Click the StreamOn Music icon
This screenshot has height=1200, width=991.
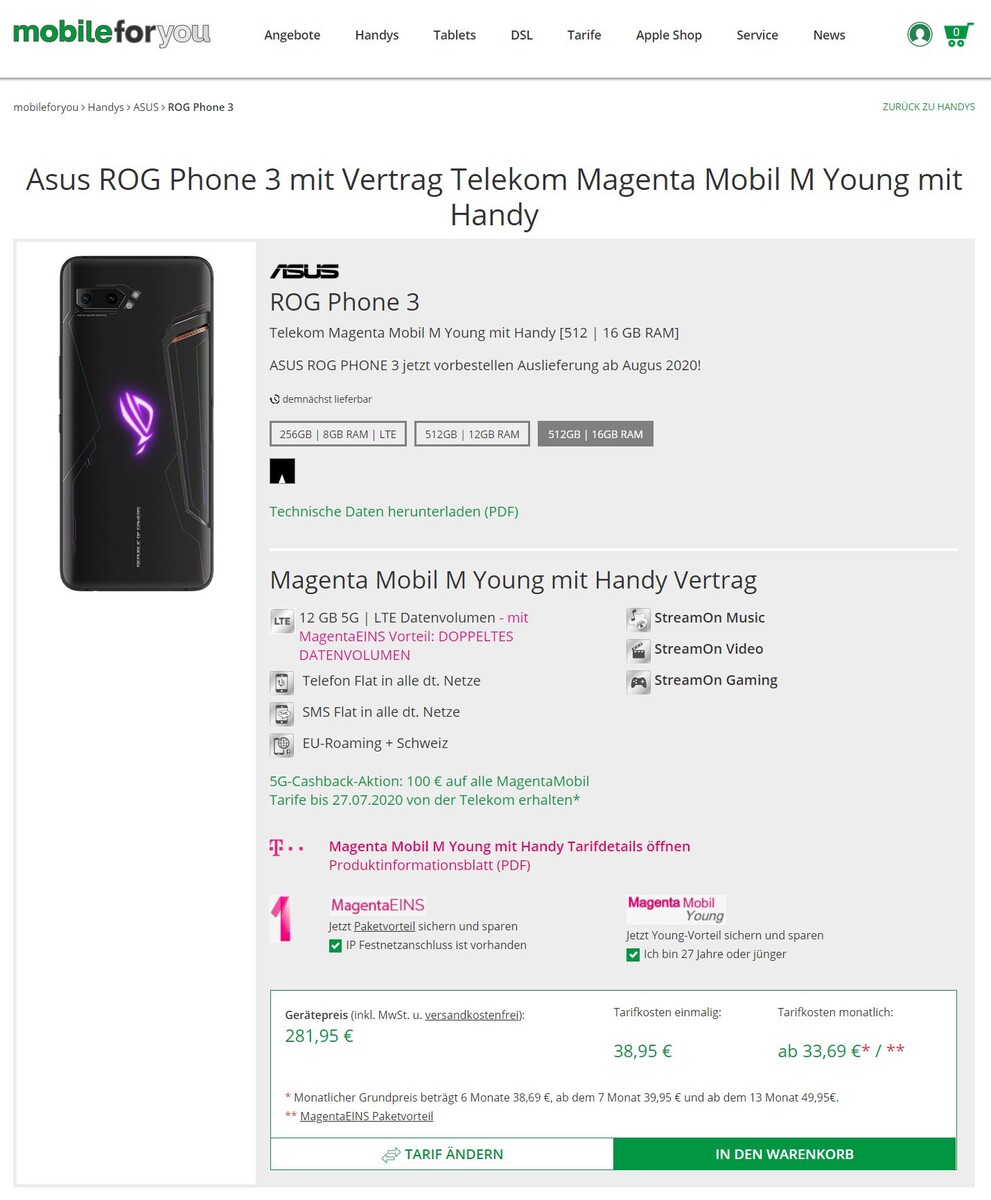638,619
